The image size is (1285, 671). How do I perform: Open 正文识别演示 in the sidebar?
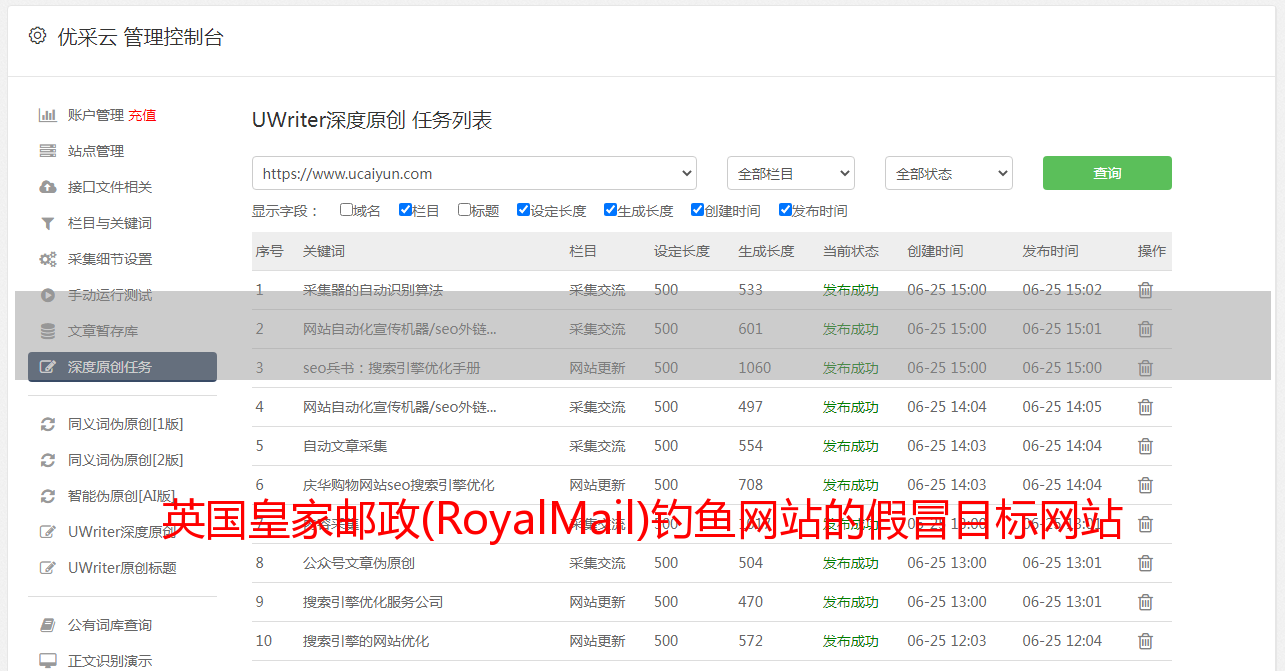point(110,661)
